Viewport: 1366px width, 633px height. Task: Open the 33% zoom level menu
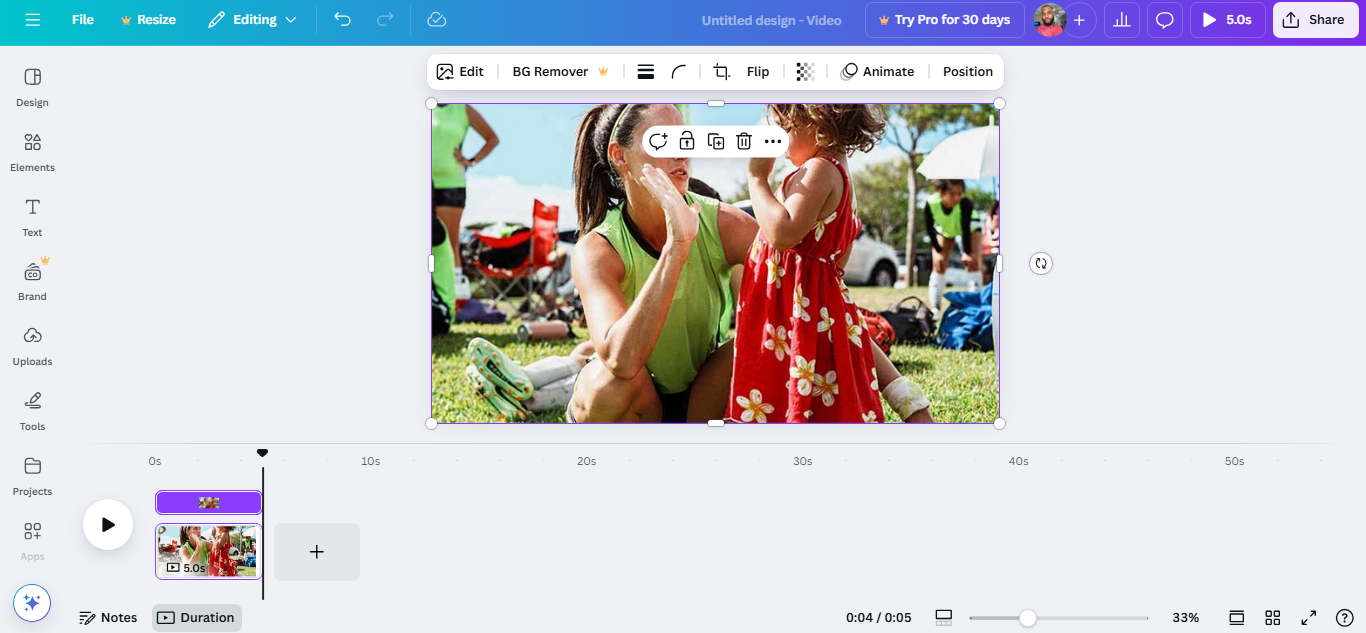1187,617
